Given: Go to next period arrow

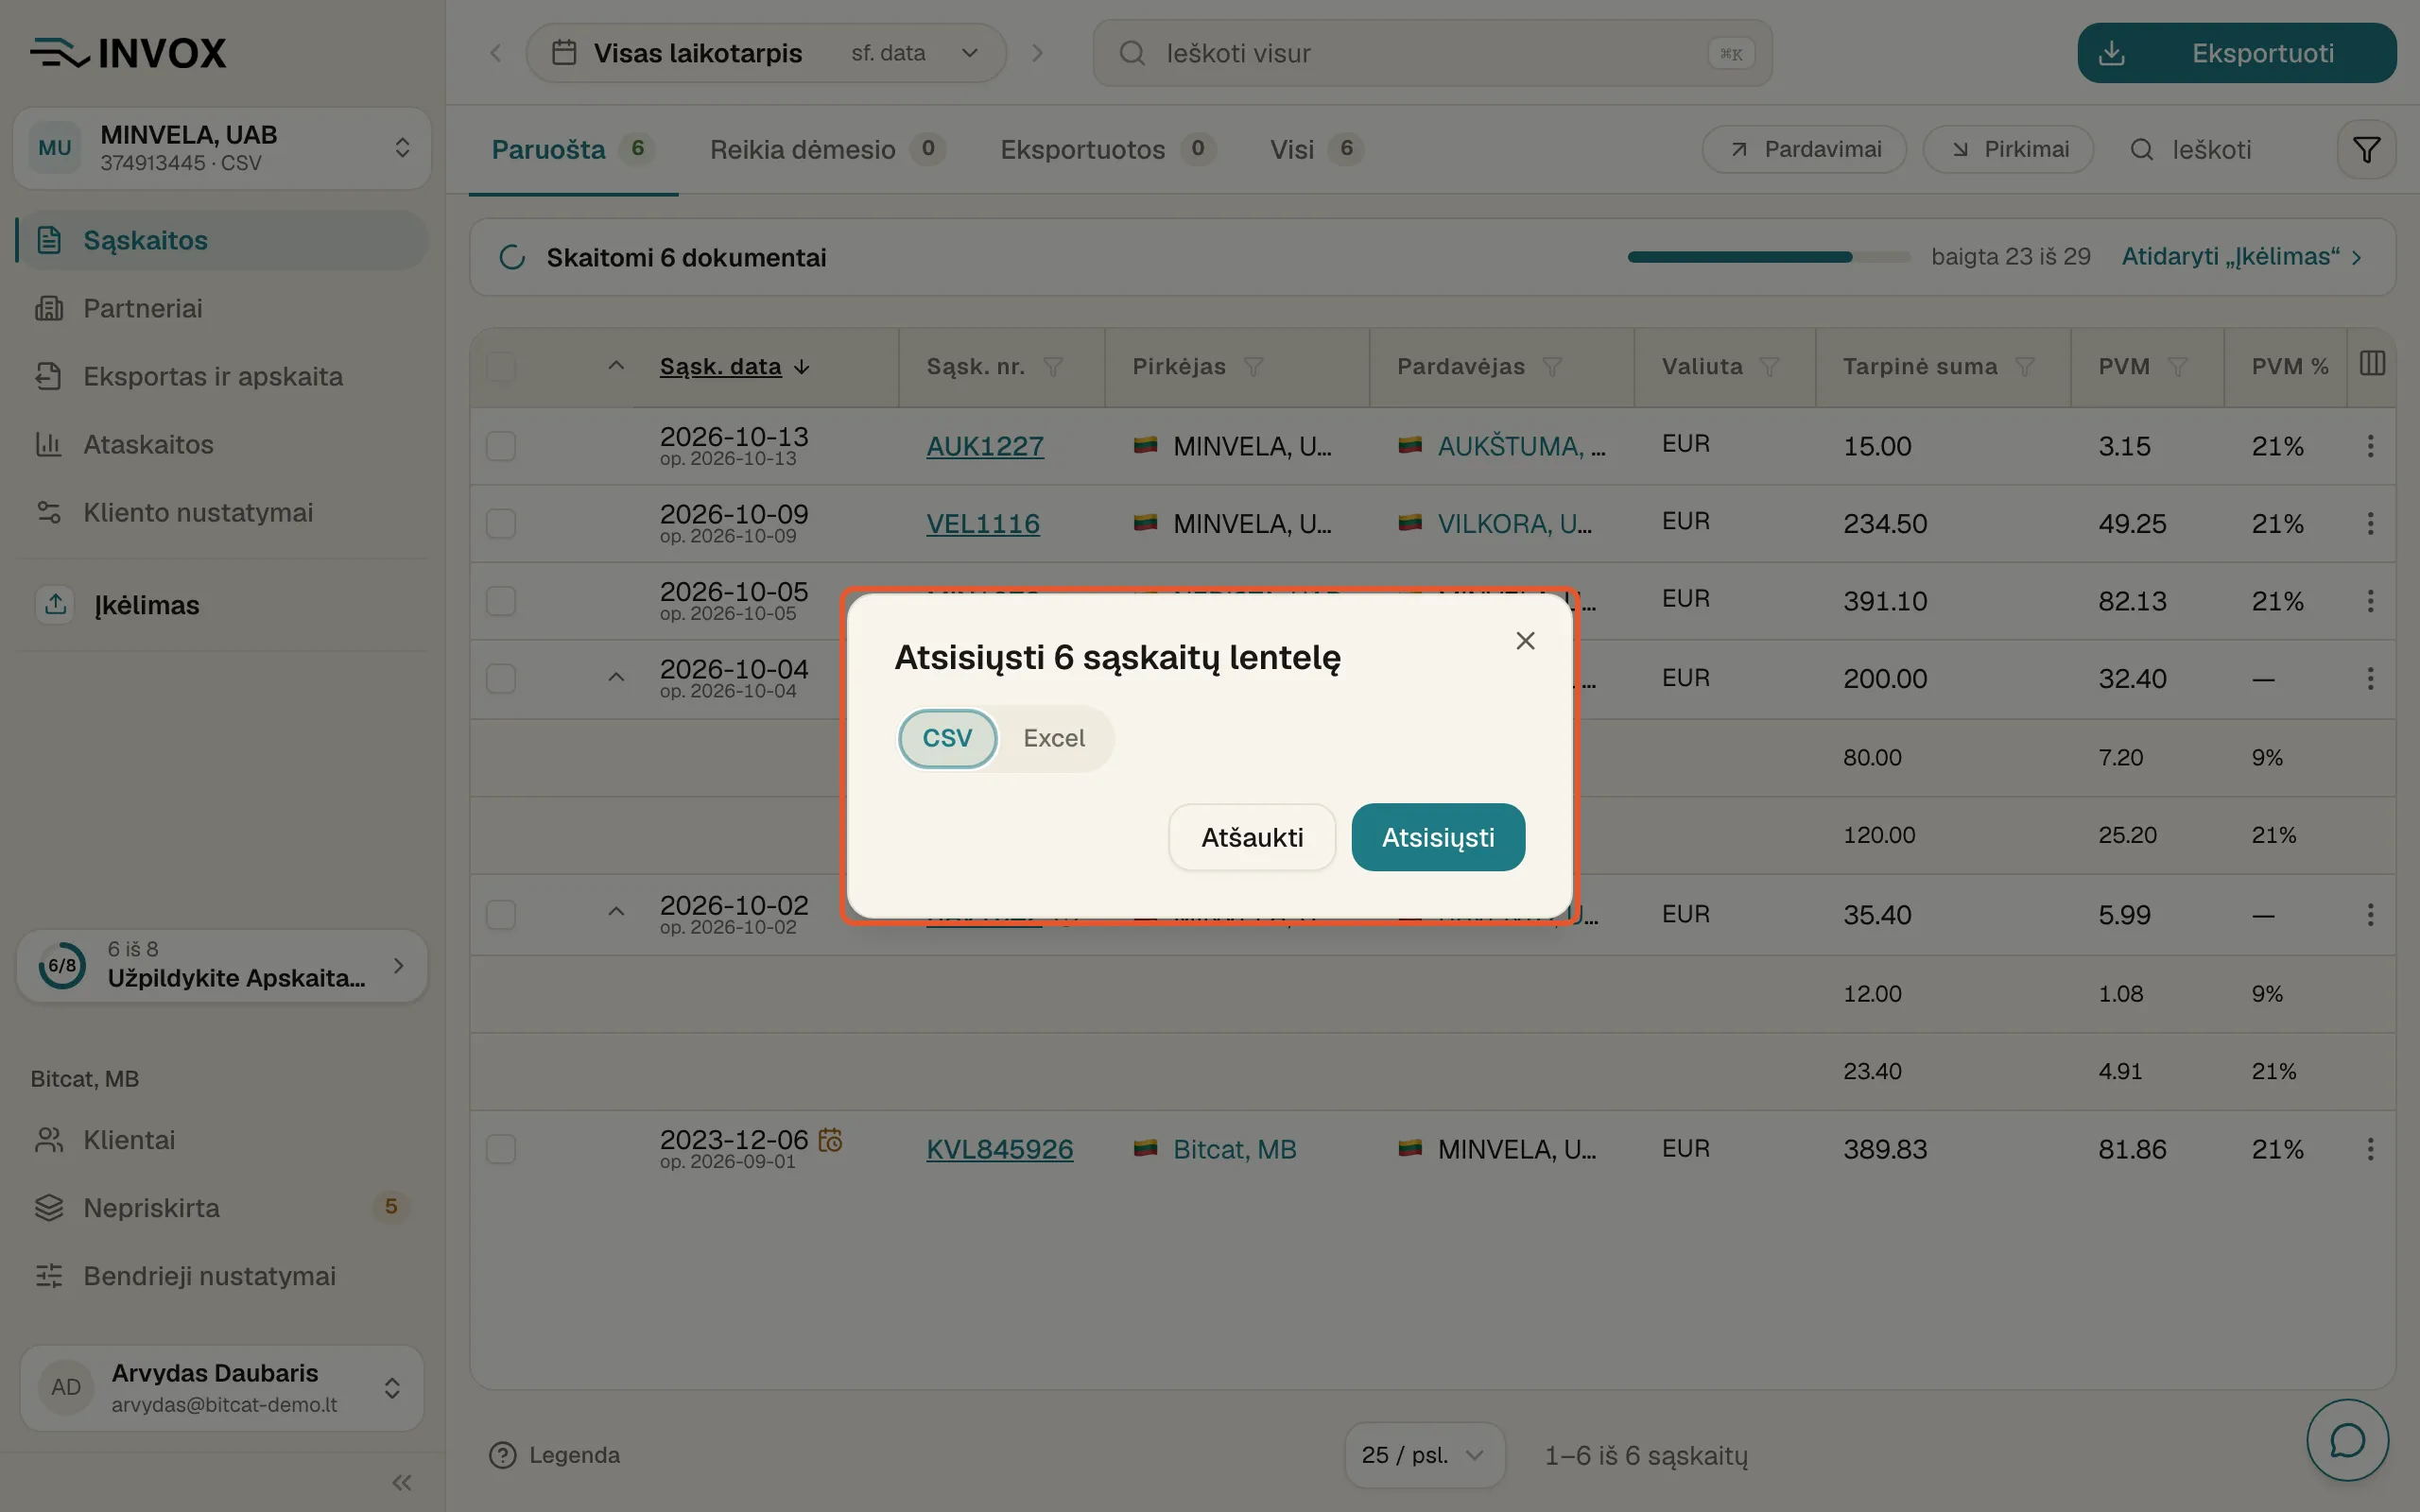Looking at the screenshot, I should click(x=1037, y=53).
